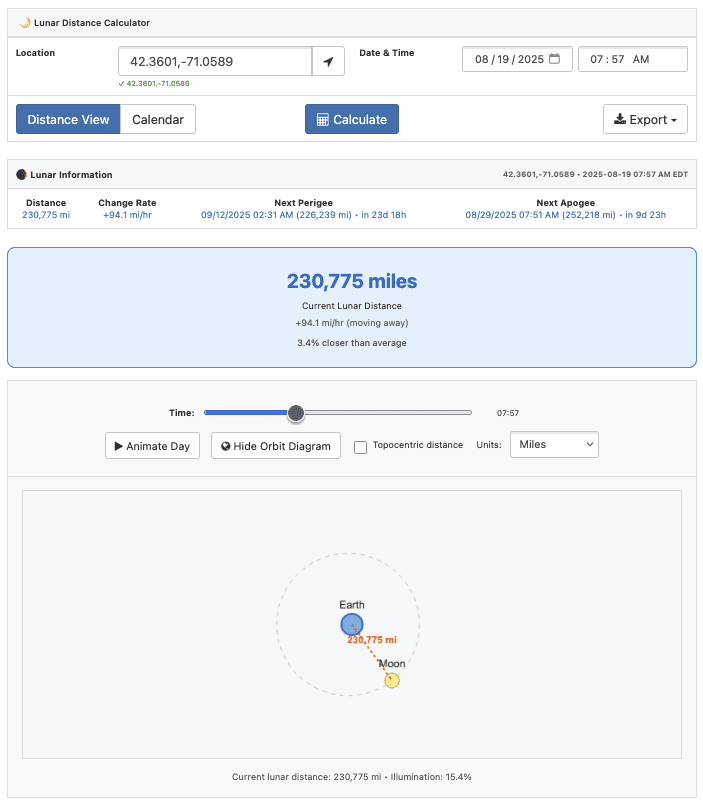Expand the Units dropdown showing Miles
Viewport: 703px width, 807px height.
554,444
